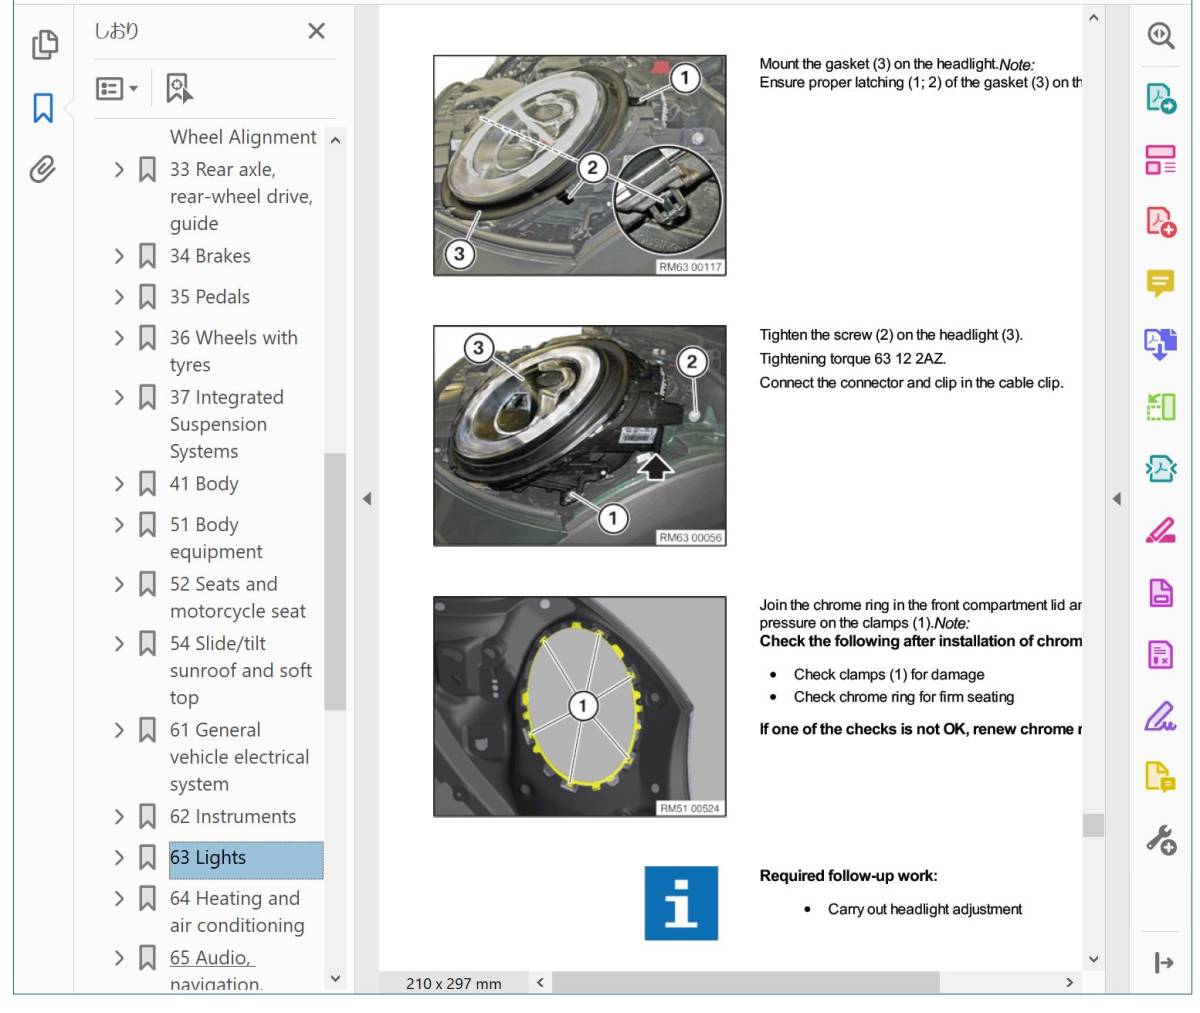Expand 61 General vehicle electrical system
1200x1013 pixels.
119,731
